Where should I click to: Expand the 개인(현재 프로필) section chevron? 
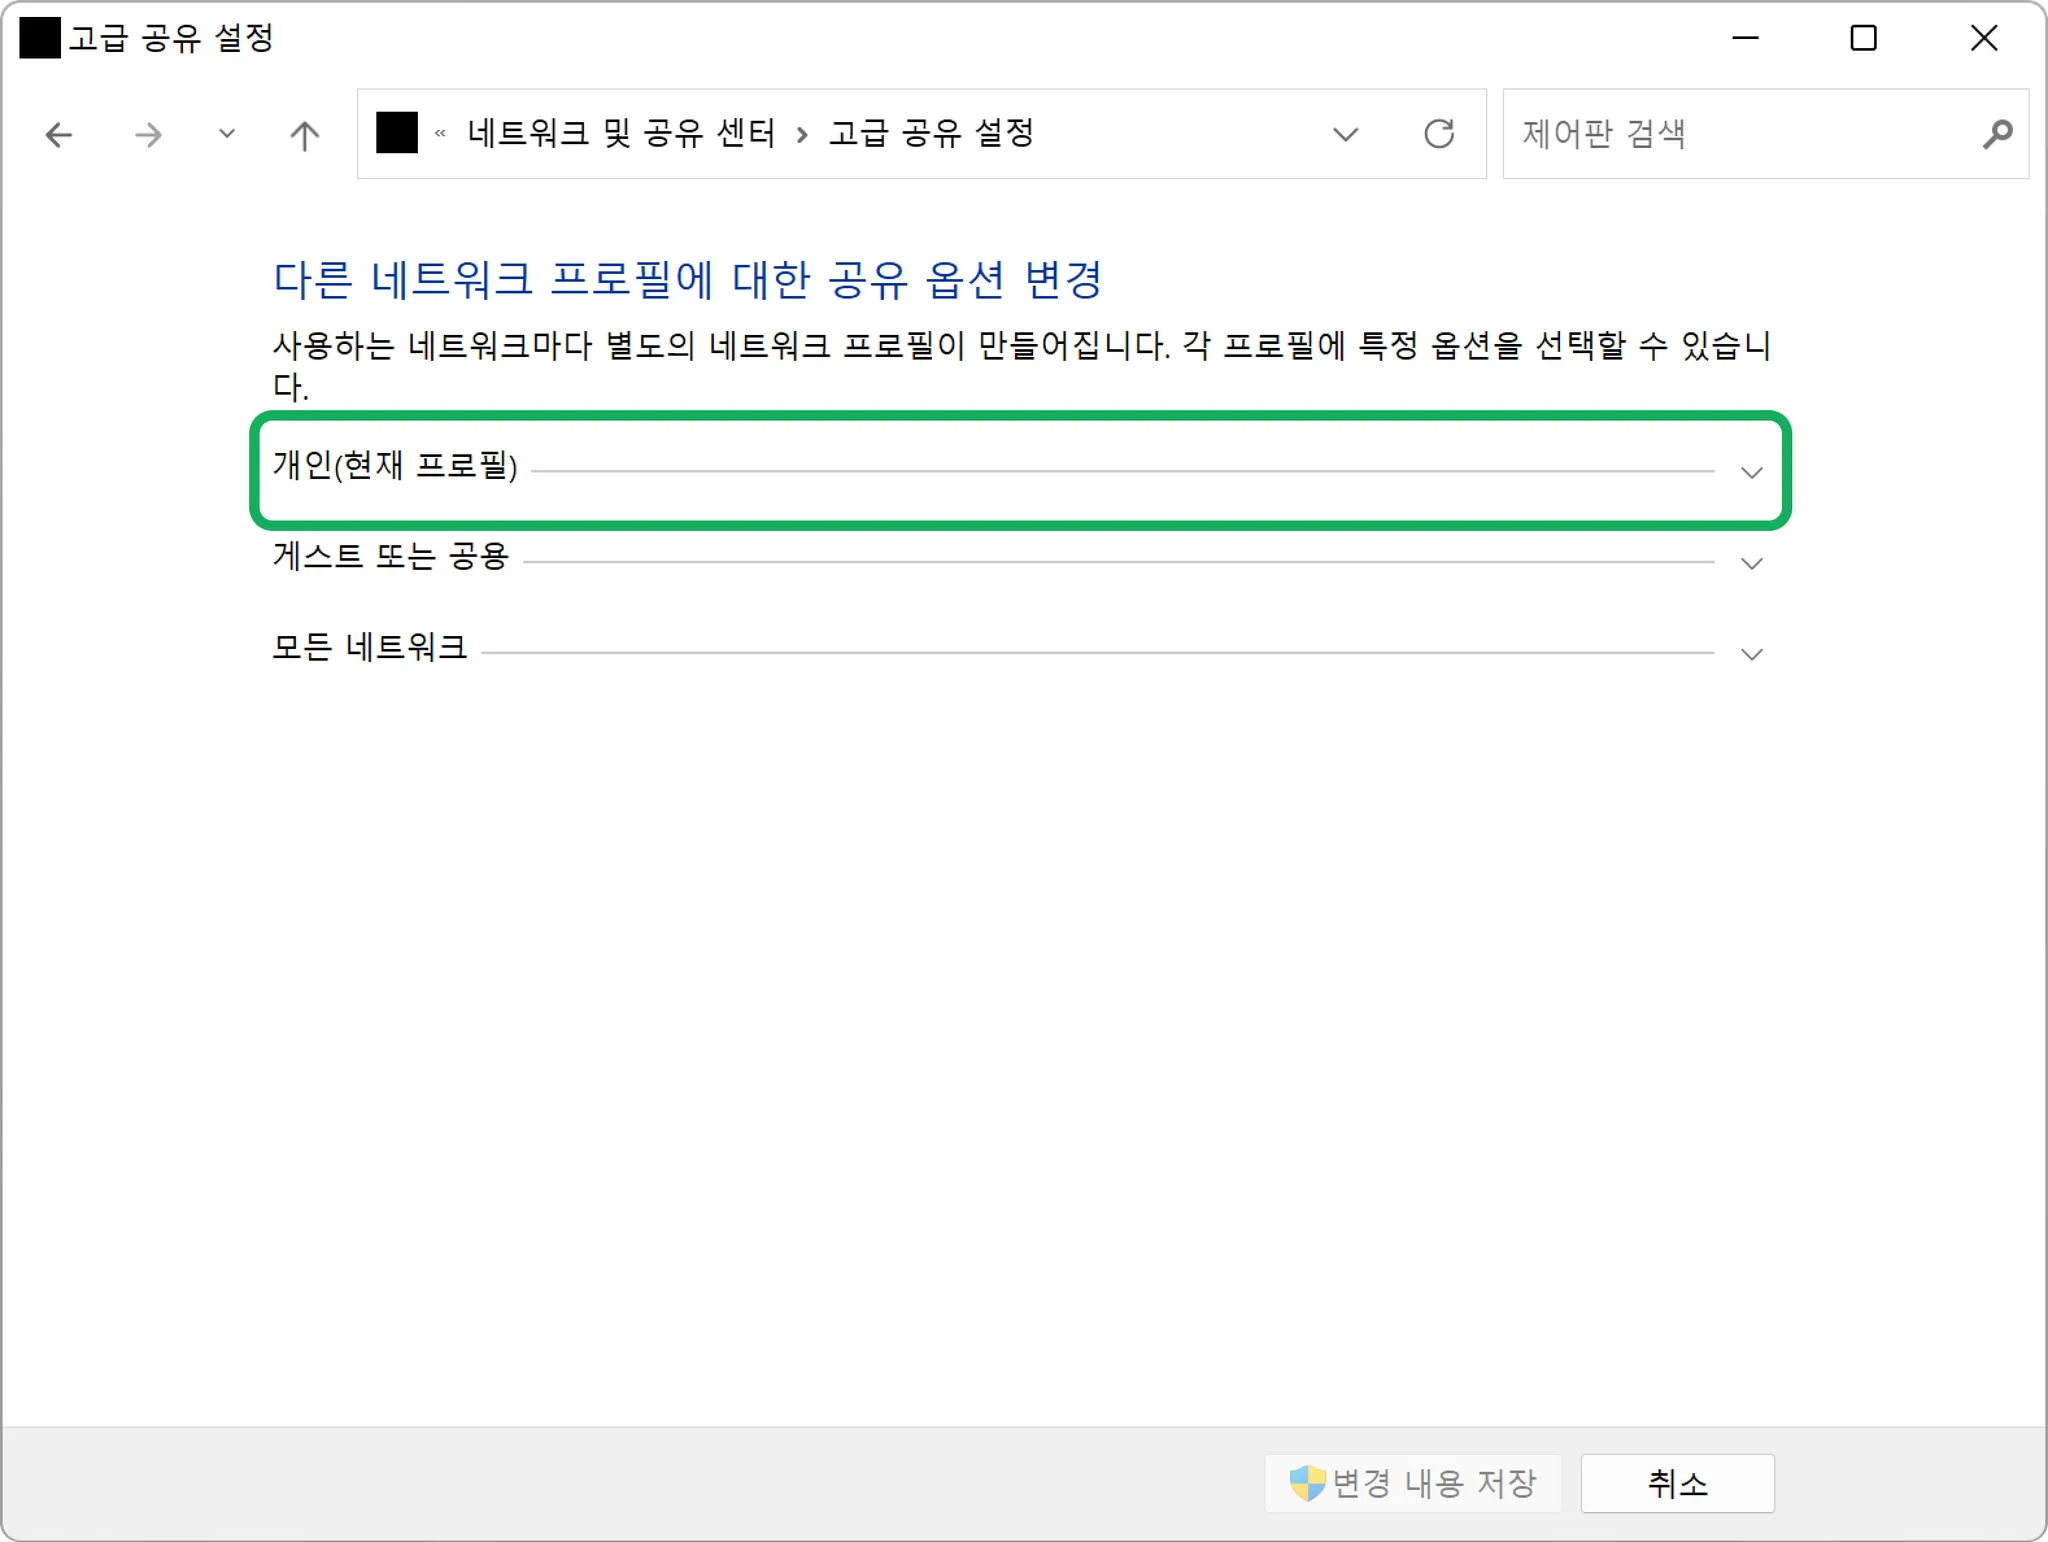click(1751, 472)
